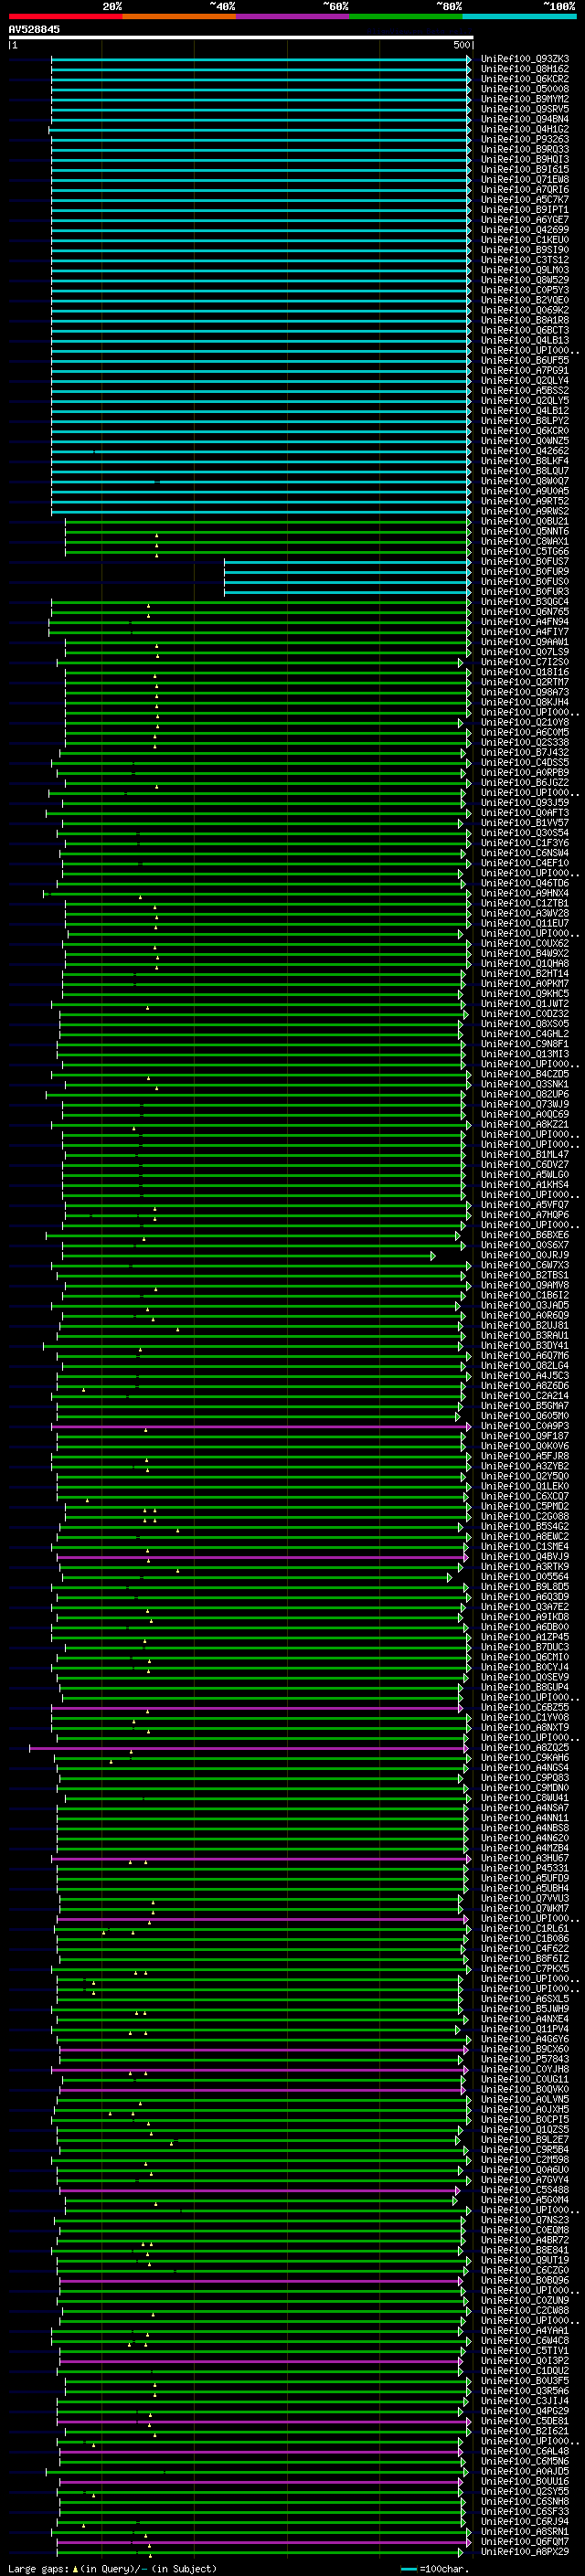This screenshot has height=2576, width=585.
Task: Select label UniRef100_Q98A73
Action: pos(525,692)
